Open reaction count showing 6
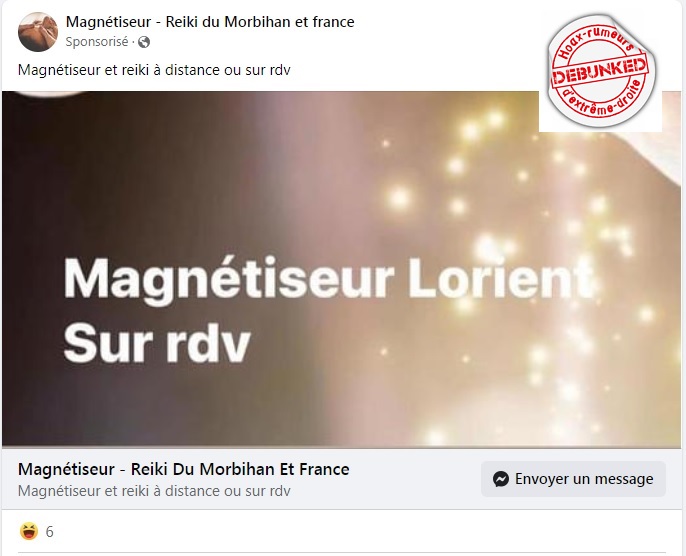This screenshot has width=686, height=556. coord(49,532)
